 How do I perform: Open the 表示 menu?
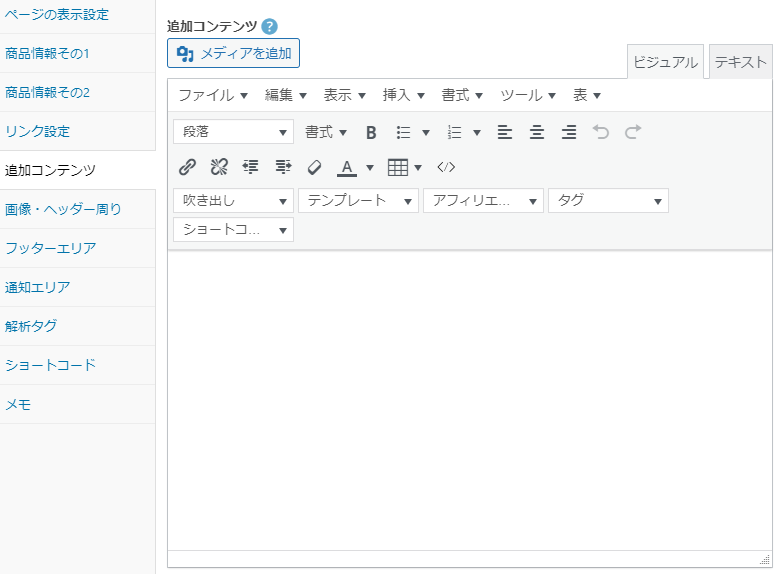coord(344,95)
